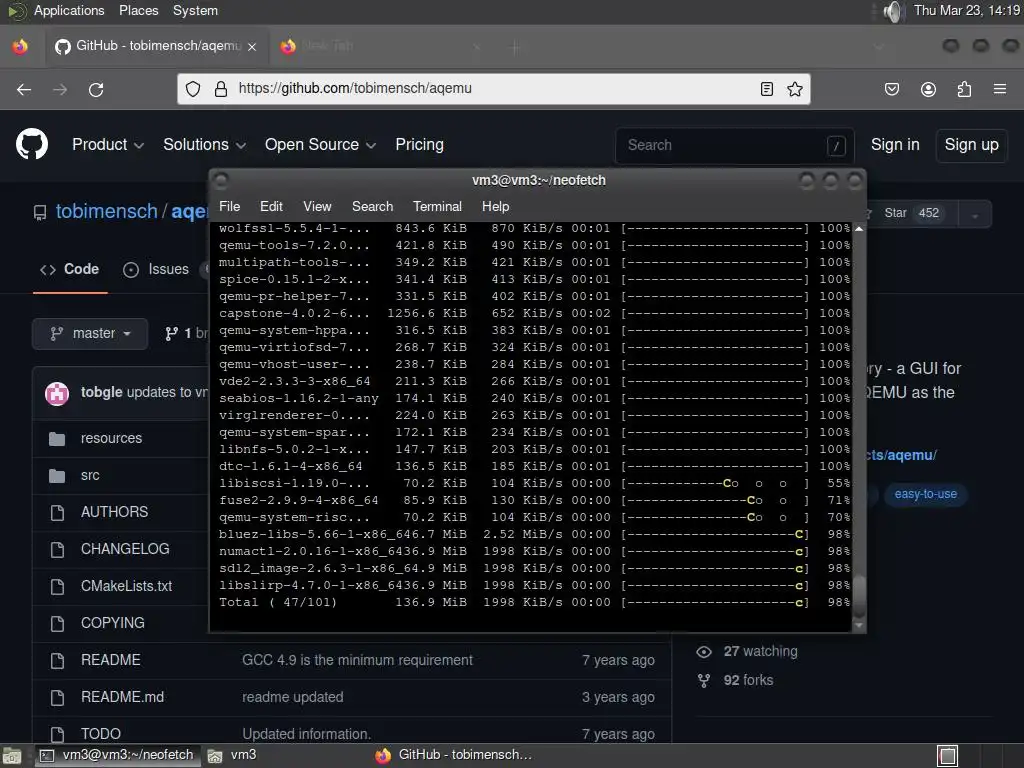Switch to the Issues tab

[x=156, y=269]
